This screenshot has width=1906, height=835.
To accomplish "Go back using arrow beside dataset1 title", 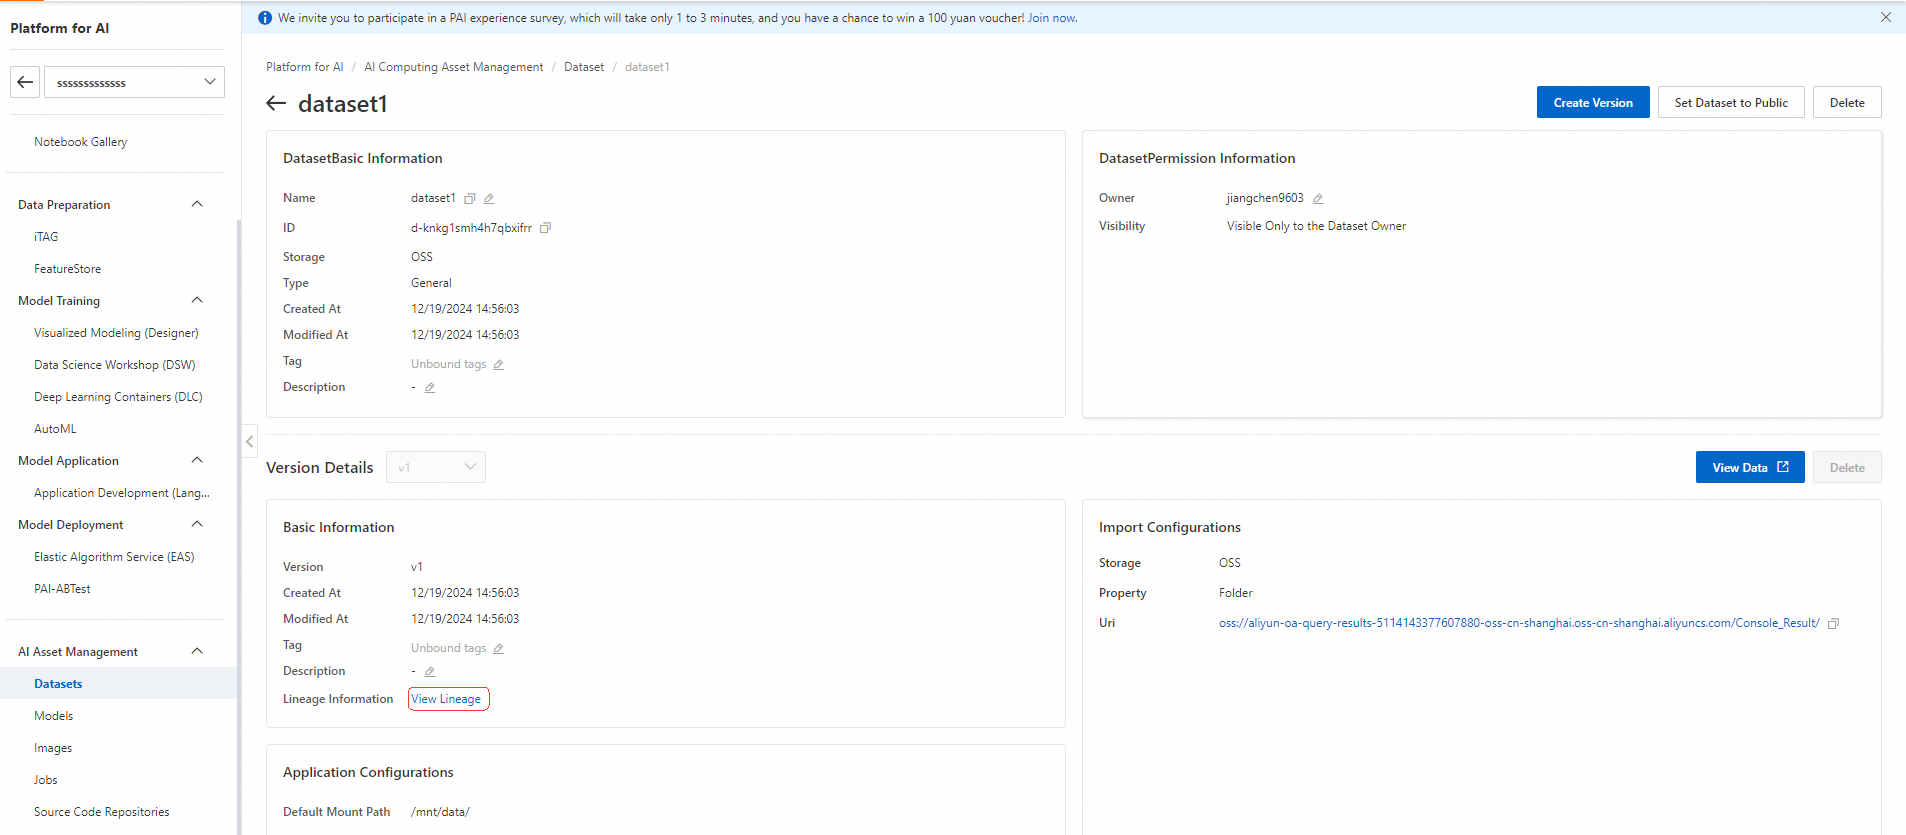I will pos(276,103).
